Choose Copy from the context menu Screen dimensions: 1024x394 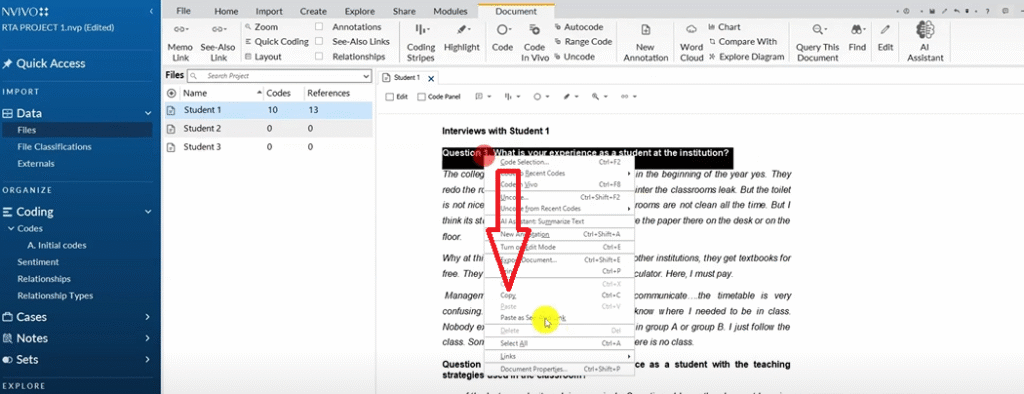point(559,295)
